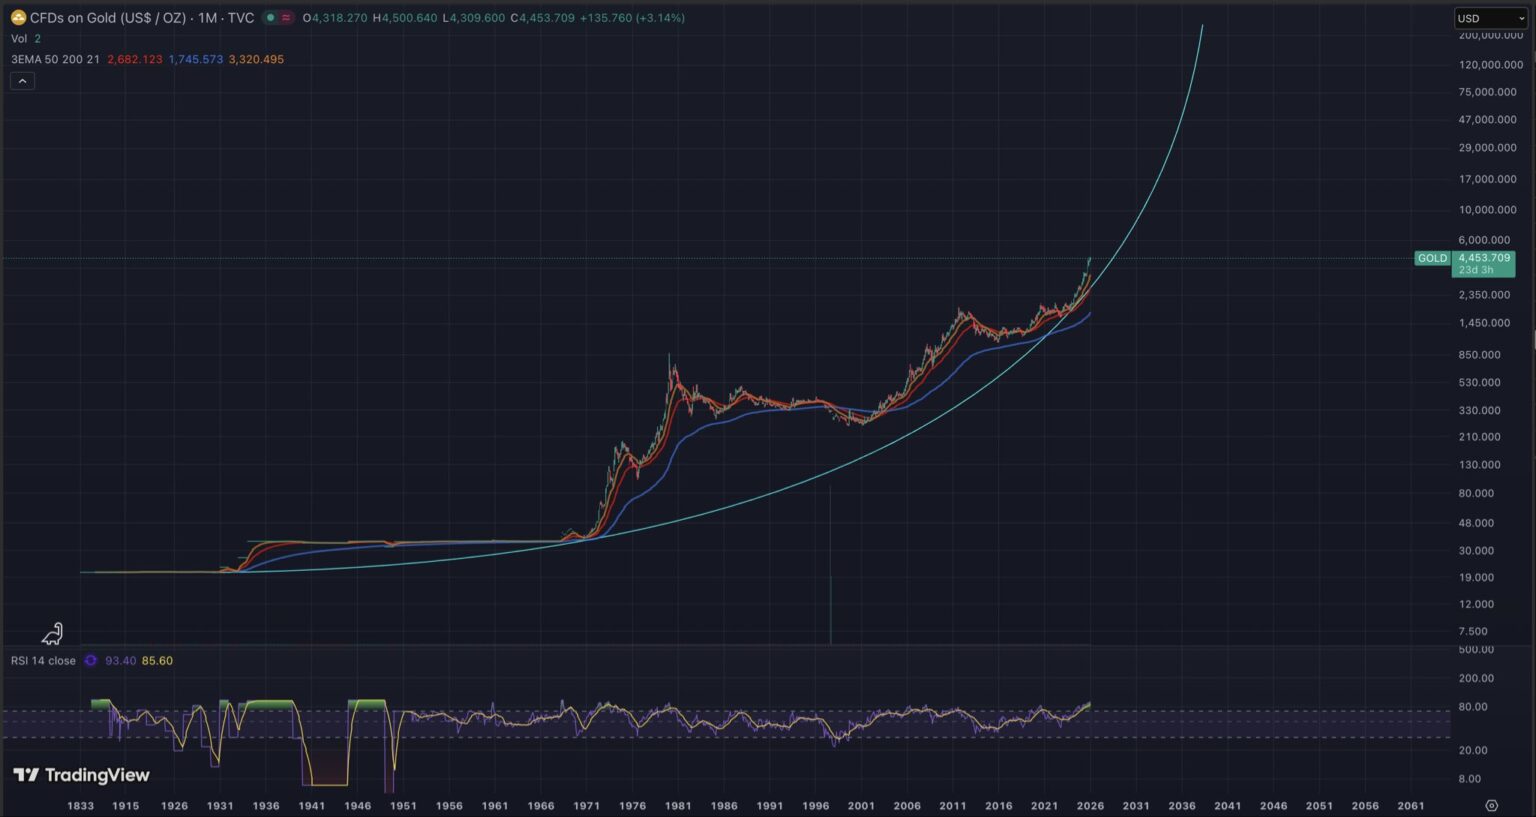
Task: Collapse the indicator legend with the chevron
Action: tap(22, 81)
